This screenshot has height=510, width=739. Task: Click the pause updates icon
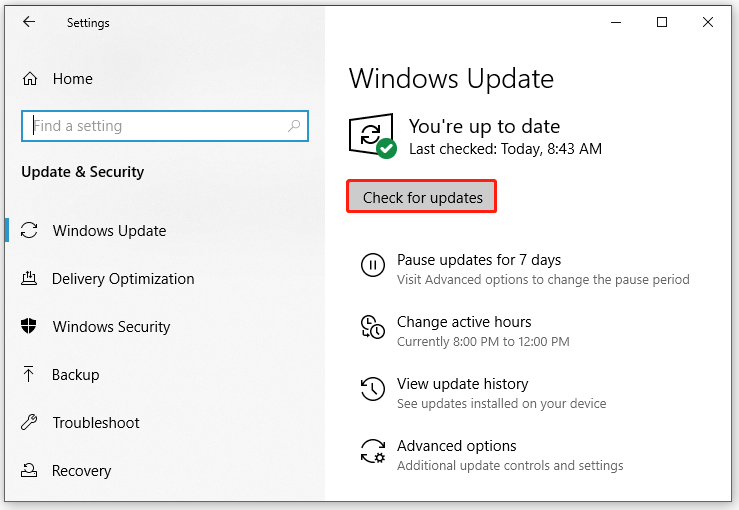[x=372, y=265]
